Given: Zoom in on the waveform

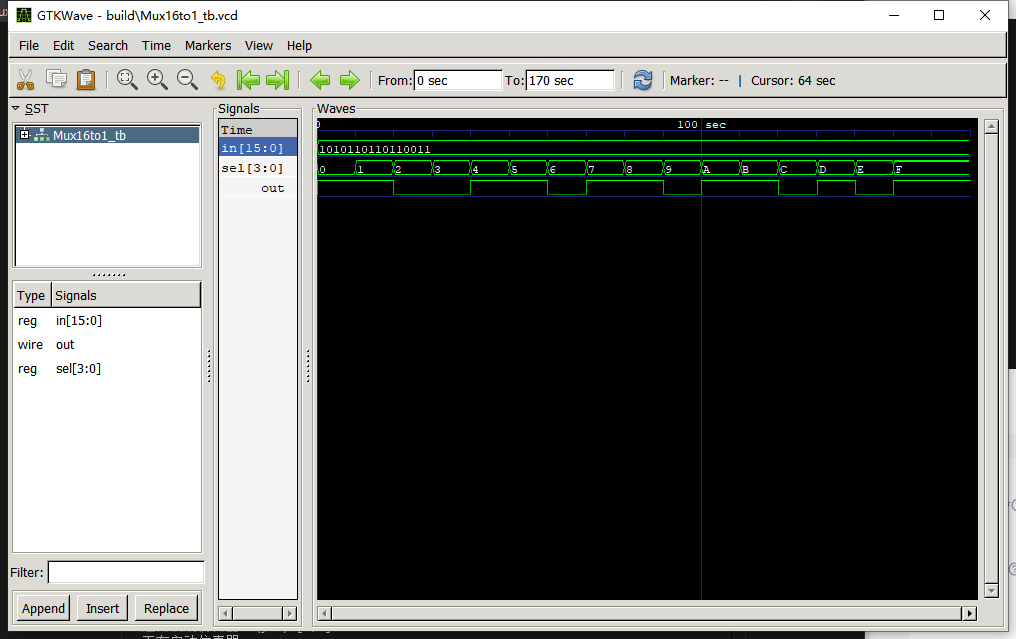Looking at the screenshot, I should click(157, 79).
